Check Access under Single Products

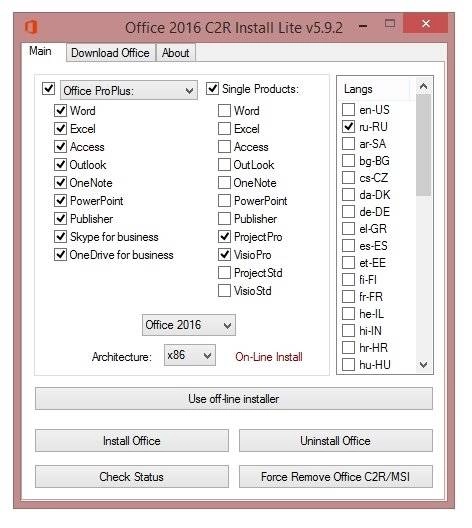pos(224,146)
